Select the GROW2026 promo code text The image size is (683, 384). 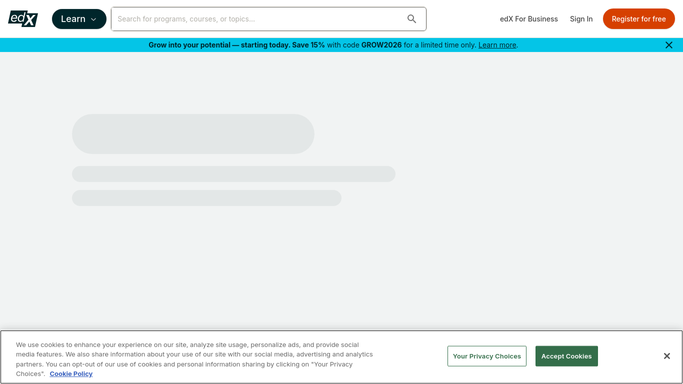pyautogui.click(x=381, y=45)
